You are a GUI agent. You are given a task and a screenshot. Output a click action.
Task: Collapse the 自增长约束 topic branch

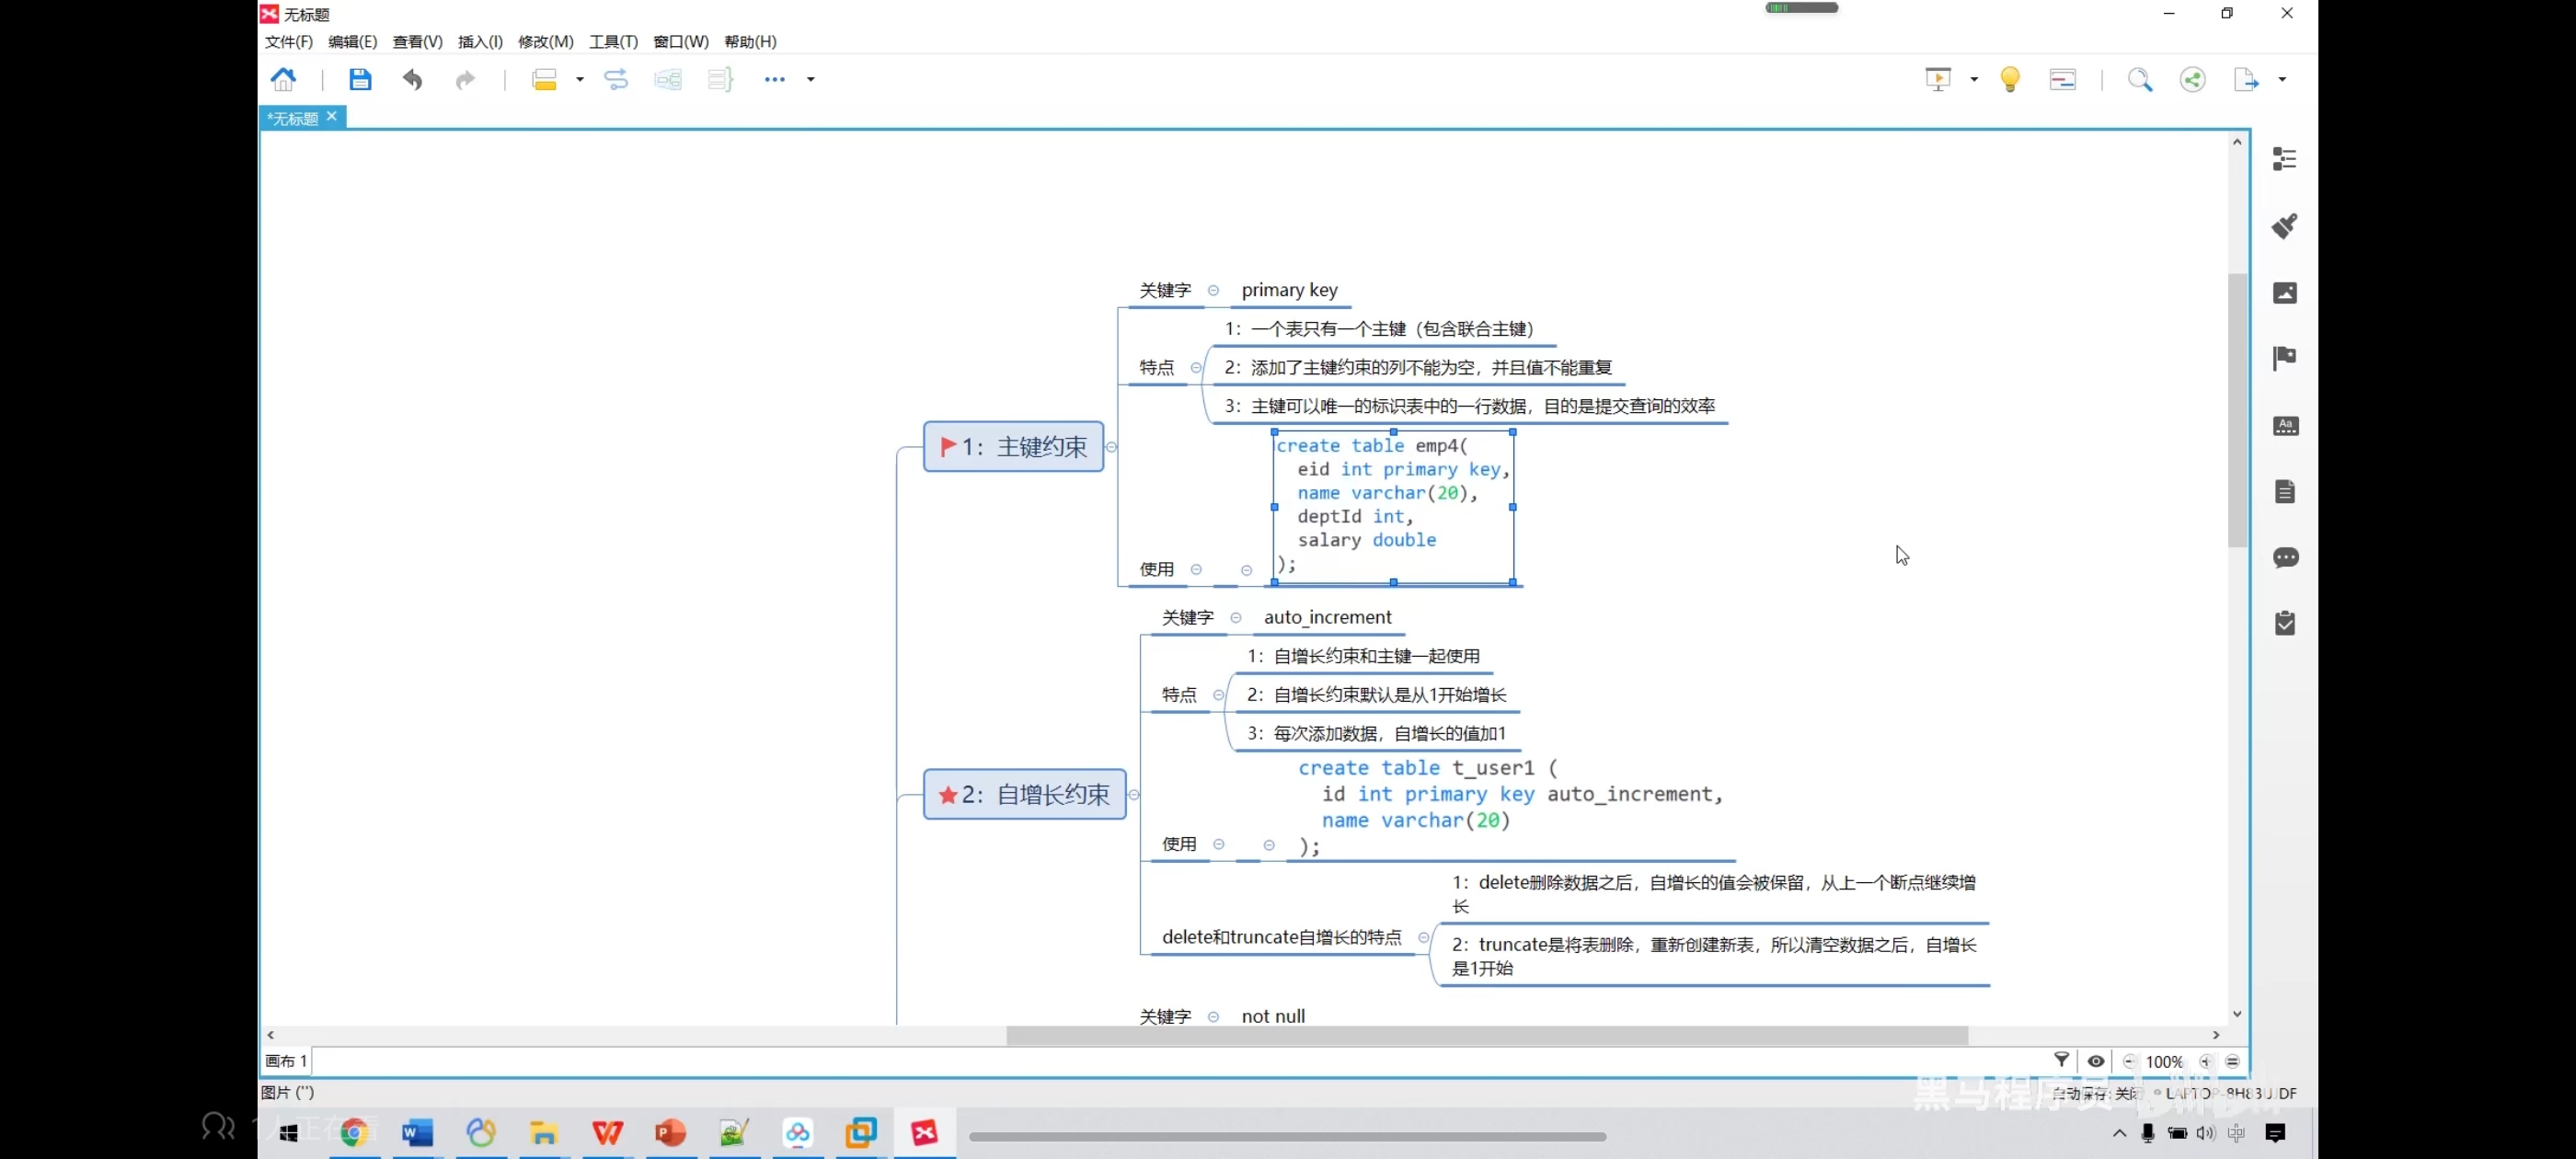click(x=1134, y=795)
